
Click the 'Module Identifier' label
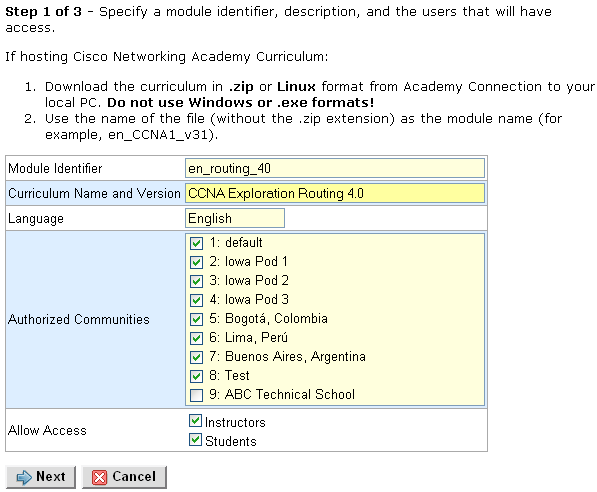point(55,168)
